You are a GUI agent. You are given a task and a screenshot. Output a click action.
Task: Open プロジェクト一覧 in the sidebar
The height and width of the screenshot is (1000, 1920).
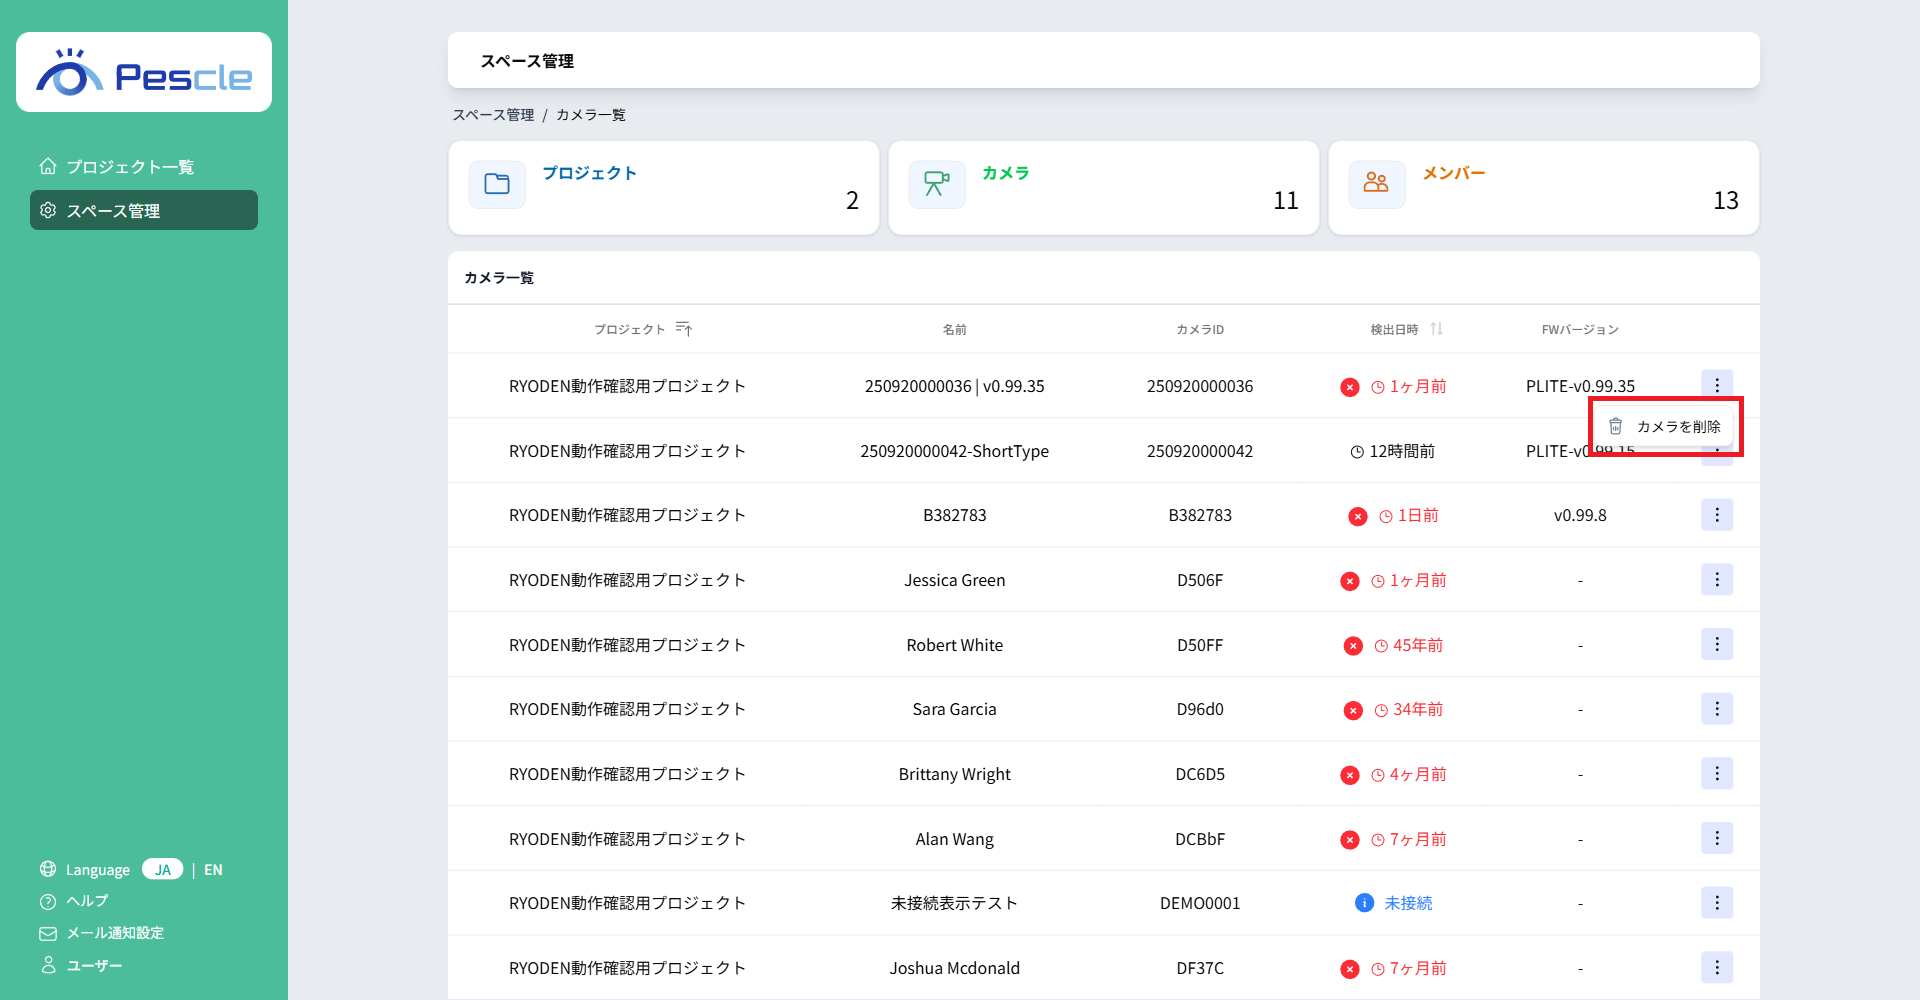click(x=130, y=167)
